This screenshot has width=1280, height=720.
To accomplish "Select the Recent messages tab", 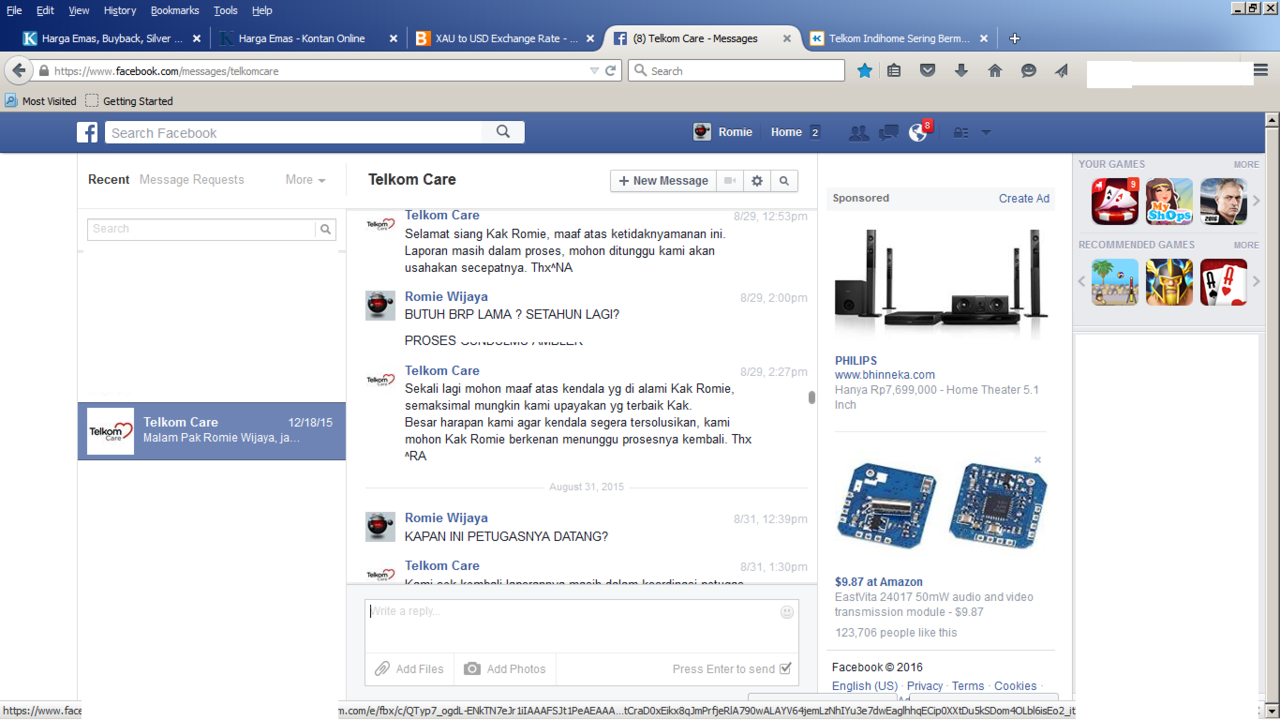I will 109,180.
